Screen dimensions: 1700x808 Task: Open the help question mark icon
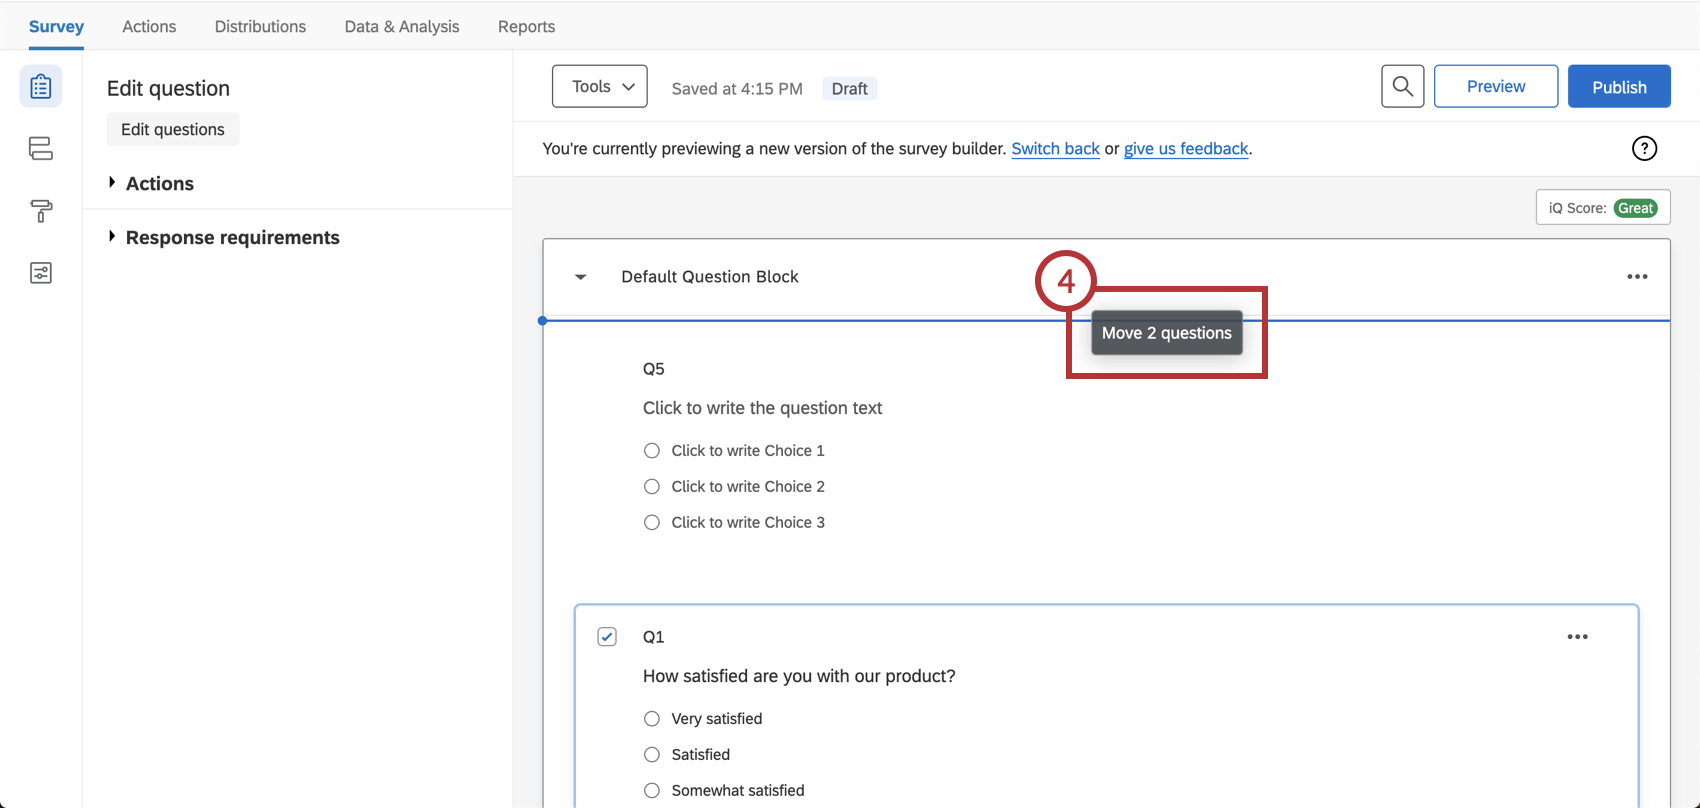click(x=1644, y=149)
